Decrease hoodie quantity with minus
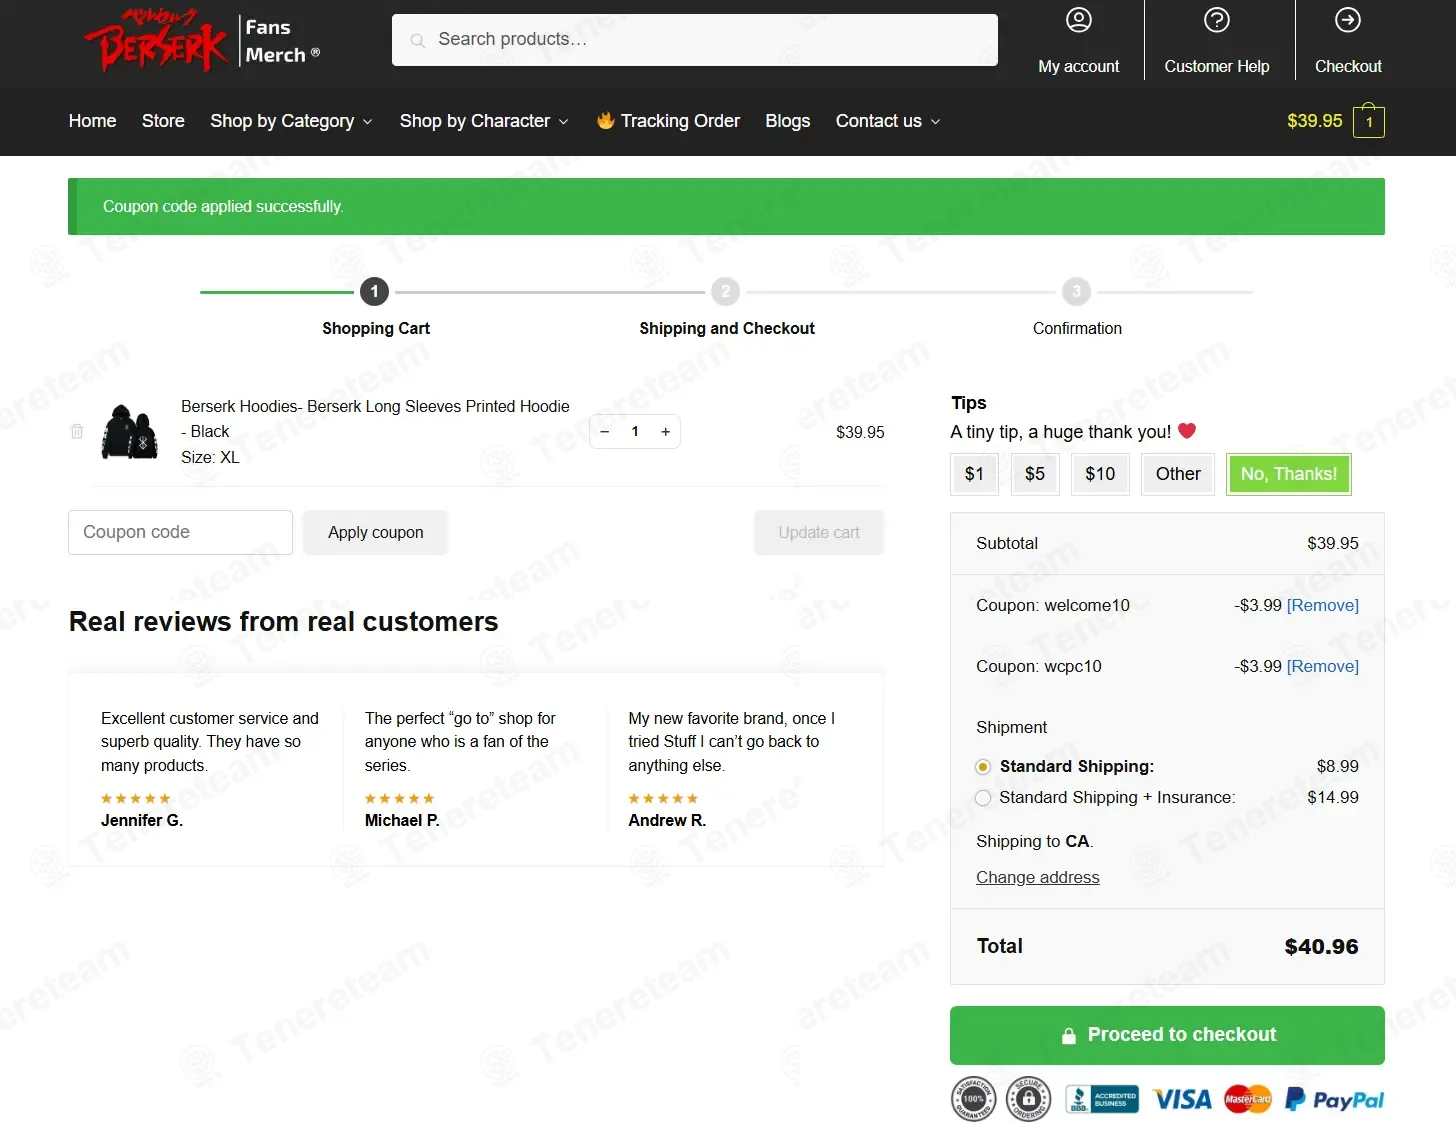 (x=605, y=432)
